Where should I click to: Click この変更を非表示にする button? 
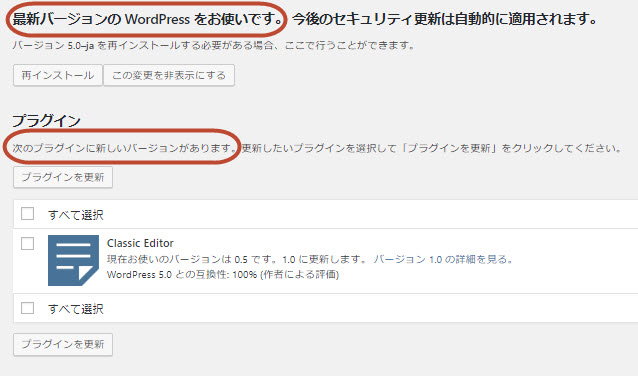click(x=169, y=75)
